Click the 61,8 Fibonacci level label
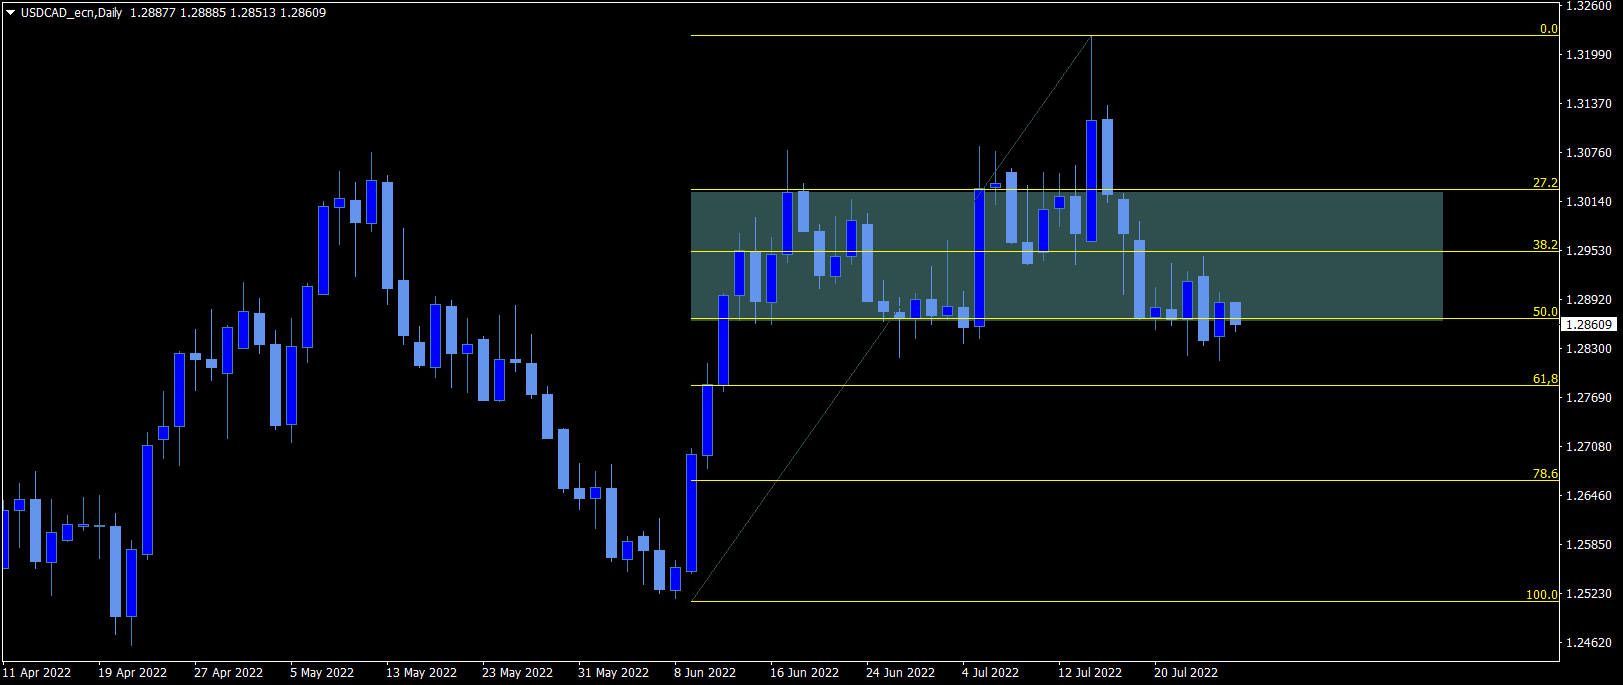The height and width of the screenshot is (685, 1623). [x=1545, y=379]
